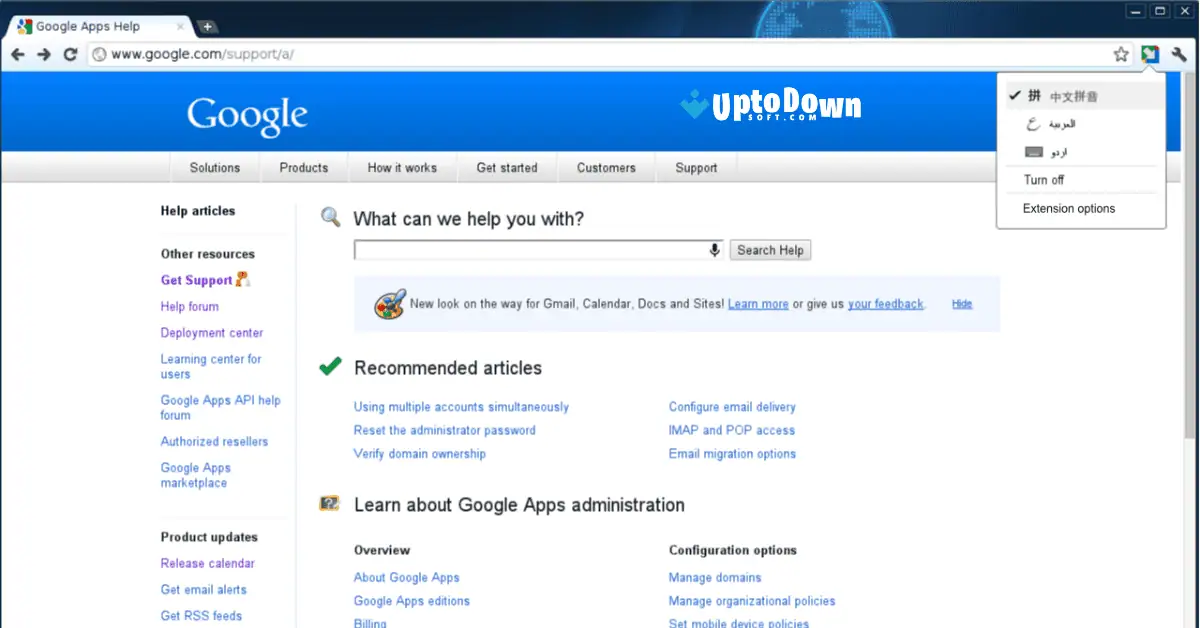Switch to the Products navigation tab
1200x628 pixels.
pos(303,168)
